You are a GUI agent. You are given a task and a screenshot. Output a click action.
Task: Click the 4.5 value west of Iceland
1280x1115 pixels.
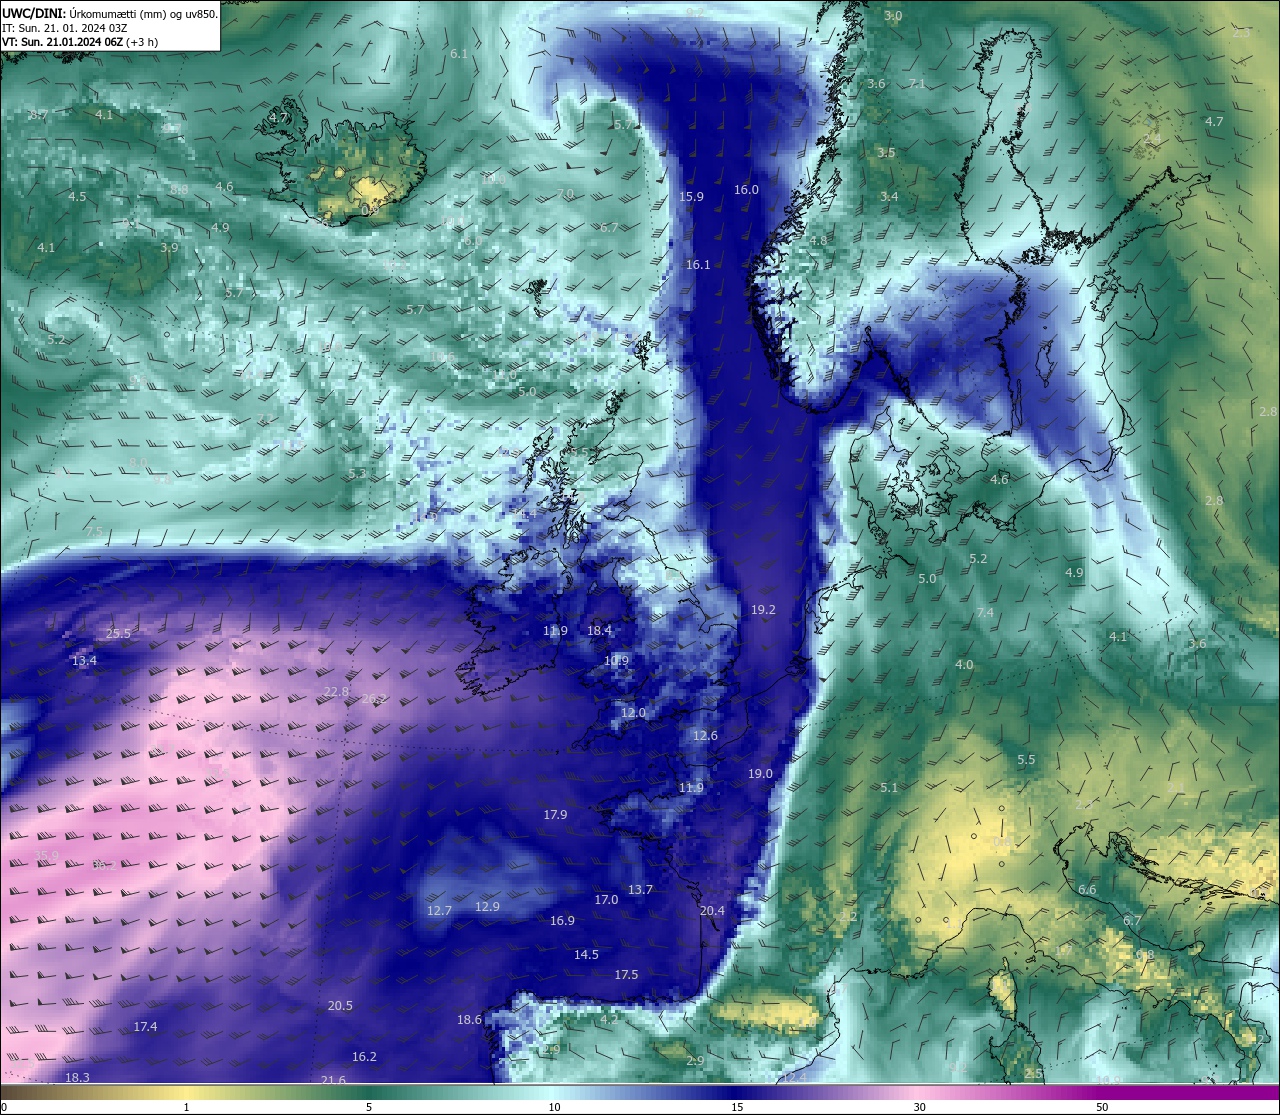tap(77, 196)
